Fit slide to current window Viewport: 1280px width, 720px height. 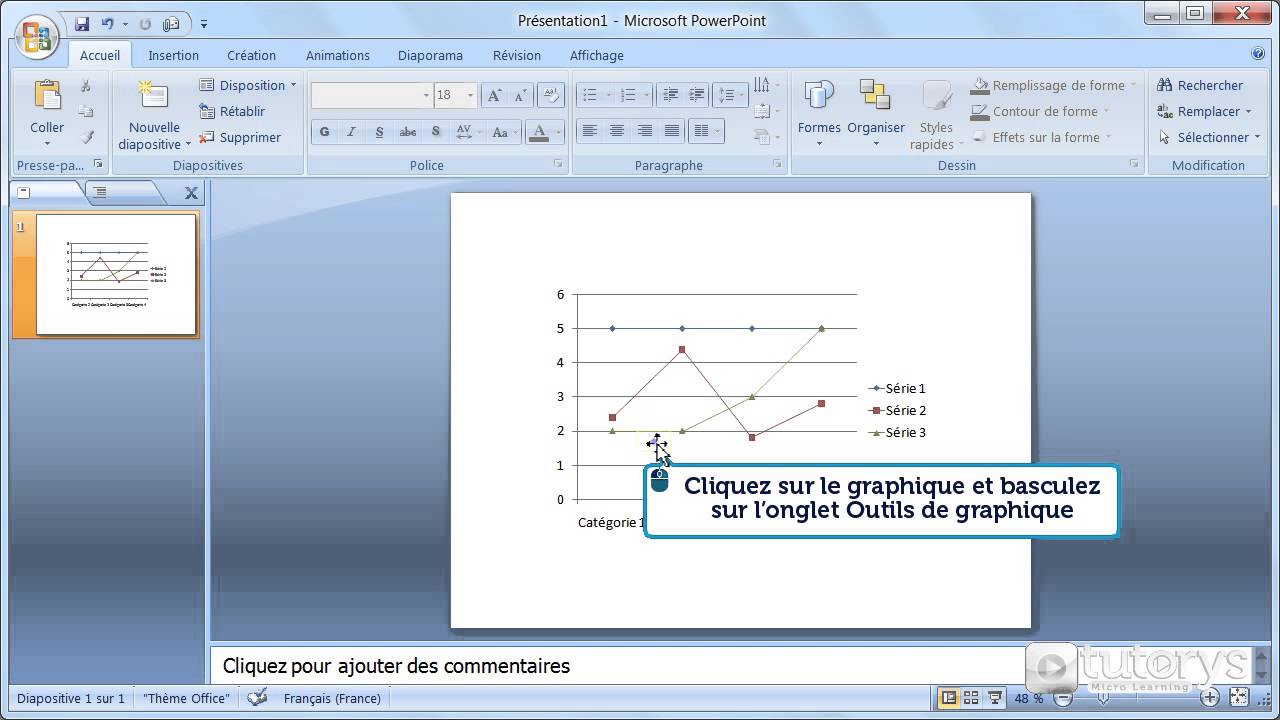click(x=1239, y=698)
